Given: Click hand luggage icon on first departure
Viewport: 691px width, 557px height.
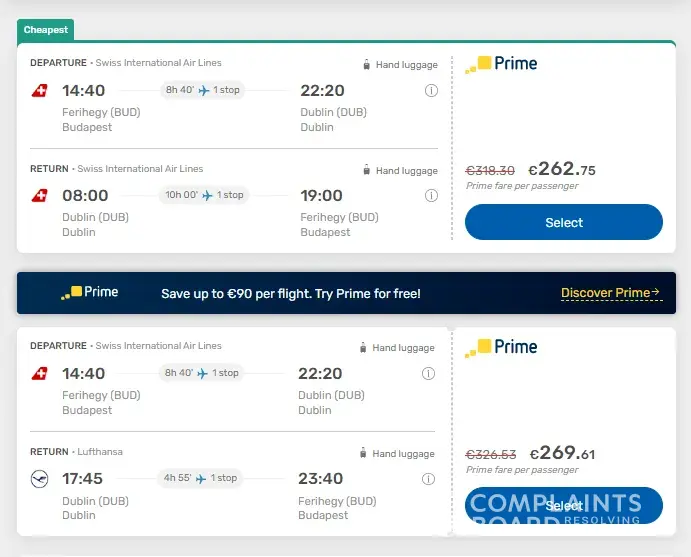Looking at the screenshot, I should pos(367,65).
